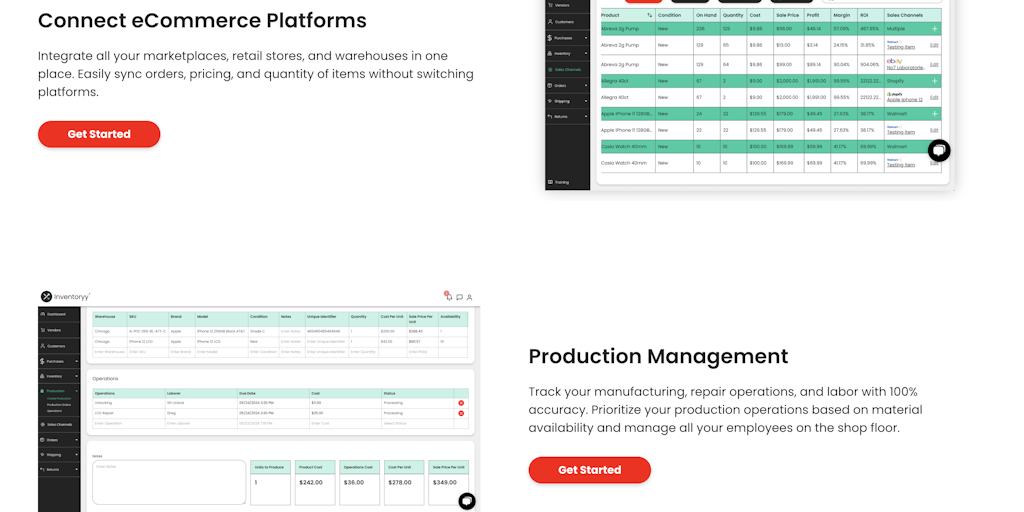
Task: Expand Inventory arrow in the Production screenshot sidebar
Action: 76,376
